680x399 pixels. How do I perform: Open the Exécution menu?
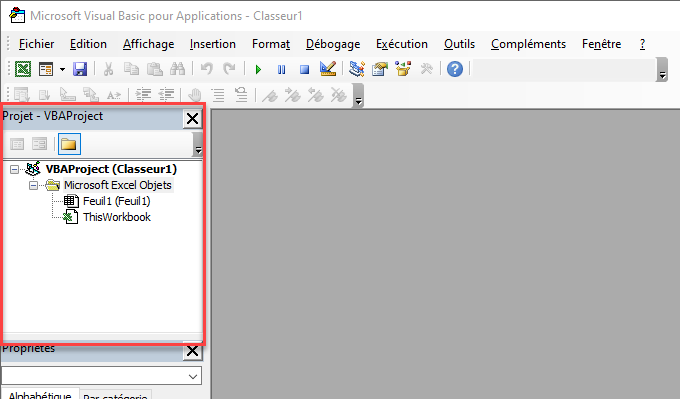pyautogui.click(x=402, y=44)
